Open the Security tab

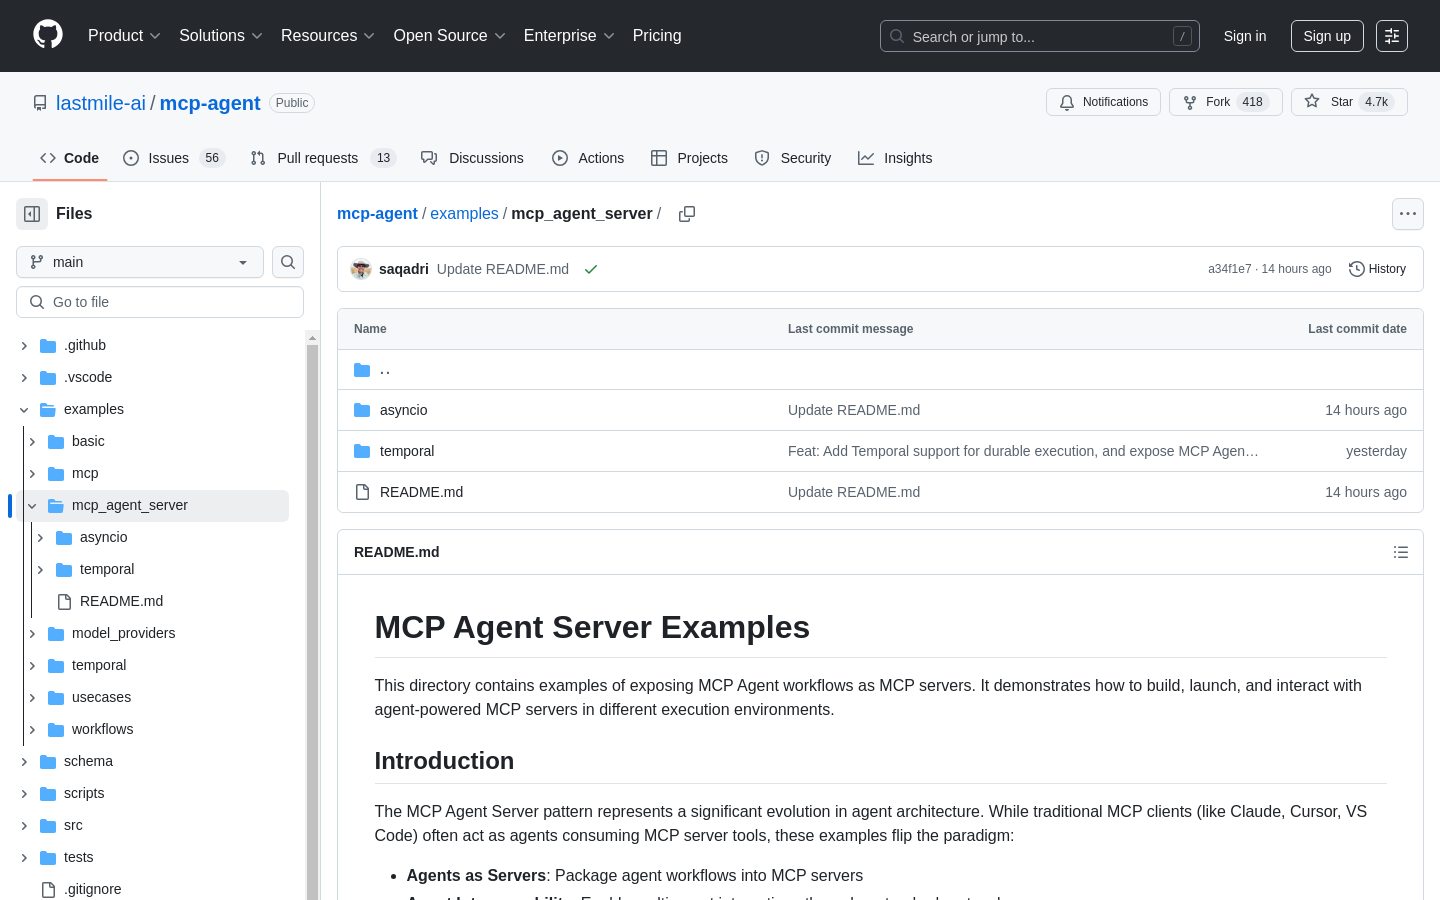click(x=793, y=158)
